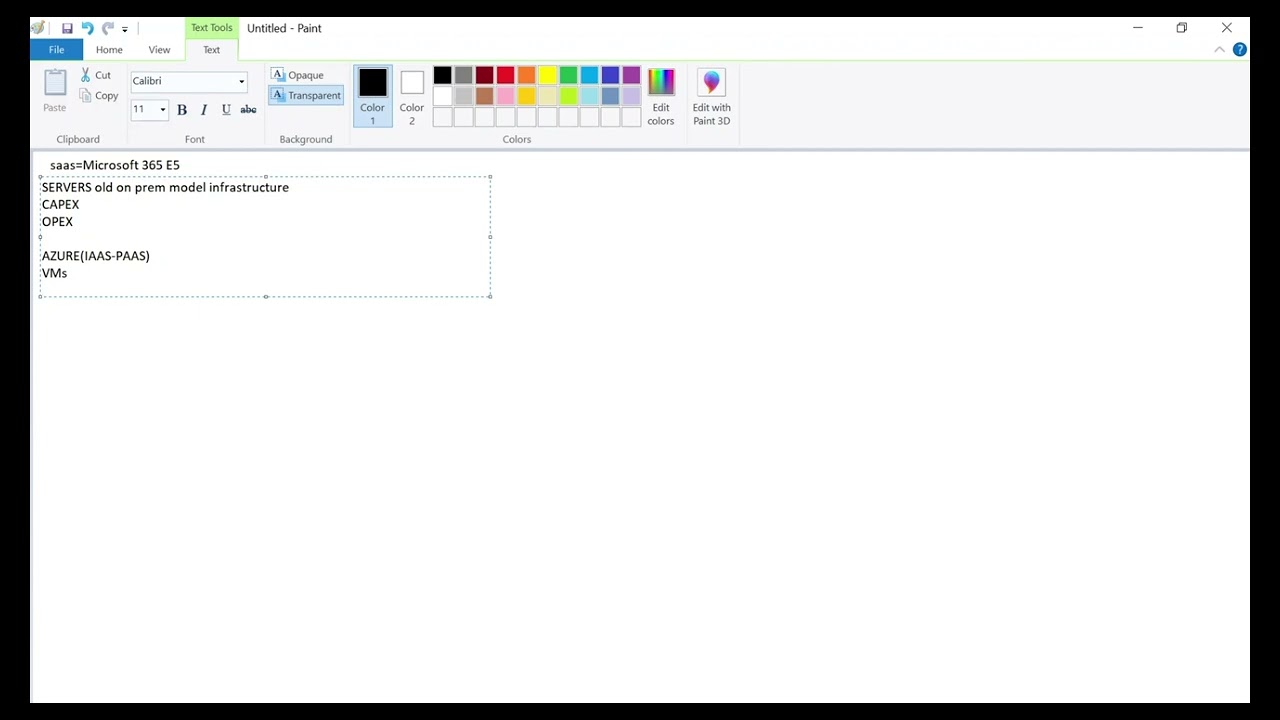Viewport: 1280px width, 720px height.
Task: Click the Redo arrow in quick access toolbar
Action: pyautogui.click(x=108, y=28)
